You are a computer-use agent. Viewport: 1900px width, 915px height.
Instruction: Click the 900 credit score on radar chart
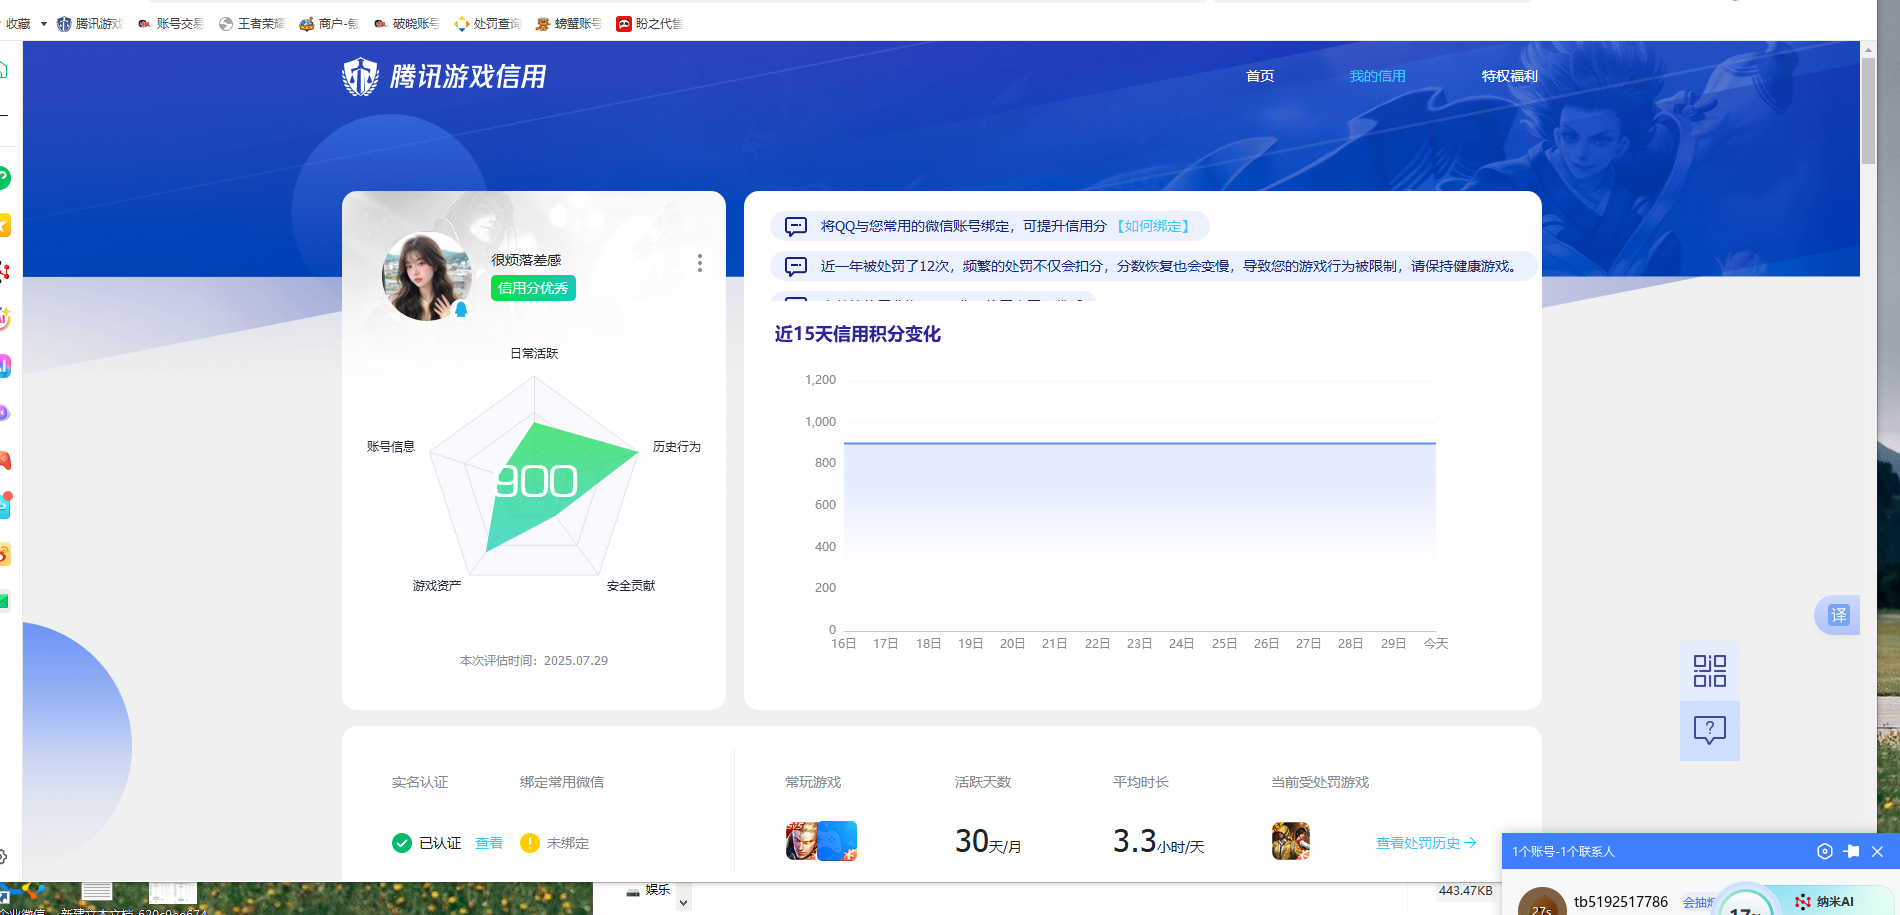537,482
